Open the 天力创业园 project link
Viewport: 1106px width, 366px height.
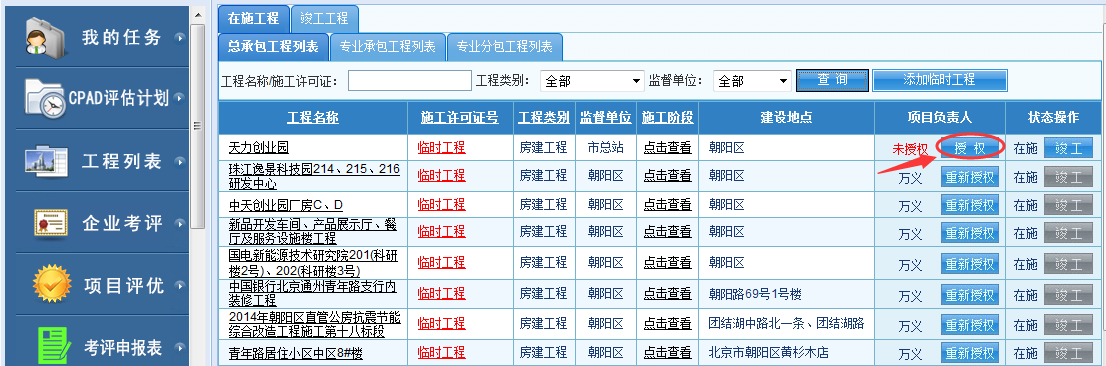tap(259, 148)
